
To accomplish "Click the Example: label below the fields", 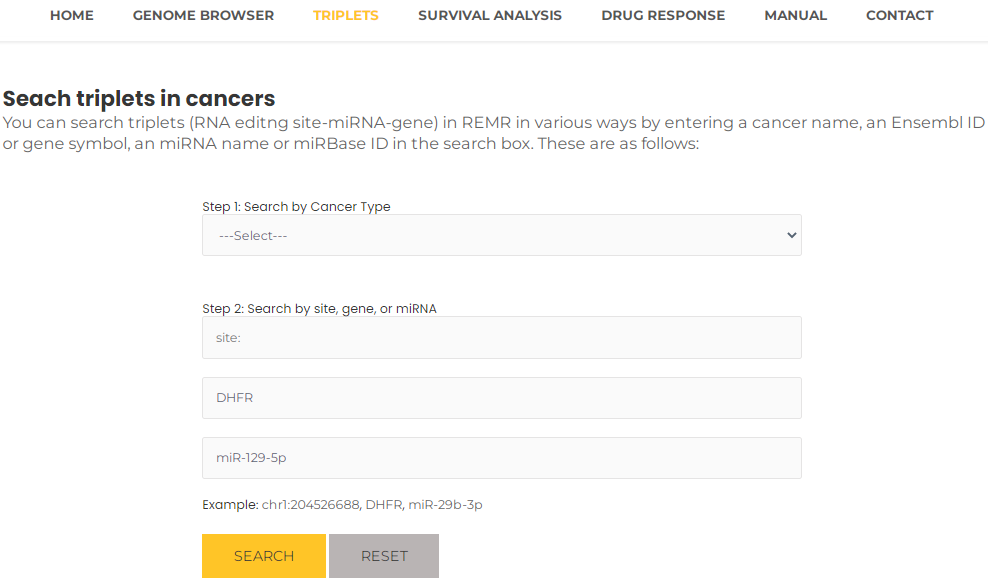I will click(x=230, y=505).
